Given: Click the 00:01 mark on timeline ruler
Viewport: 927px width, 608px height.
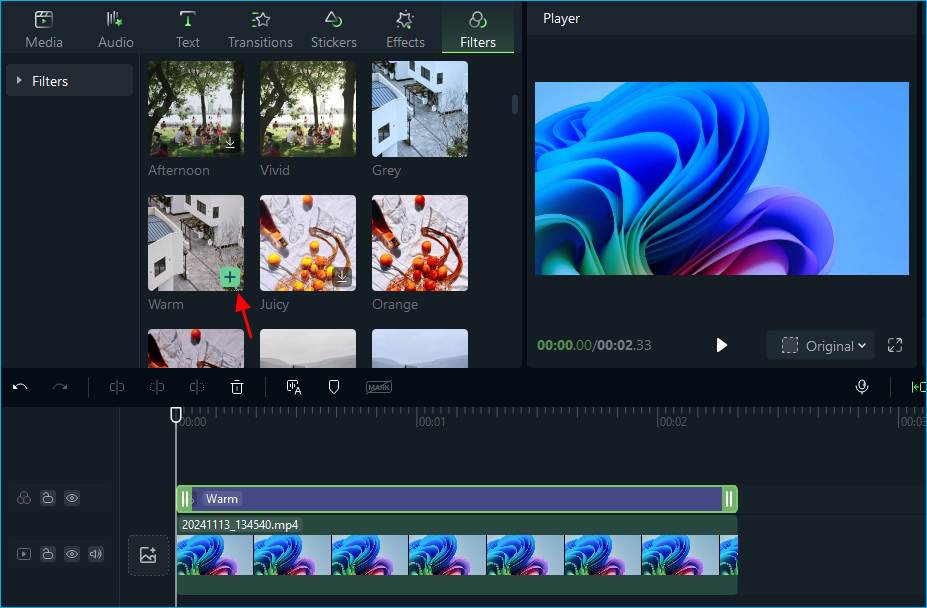Looking at the screenshot, I should point(432,422).
